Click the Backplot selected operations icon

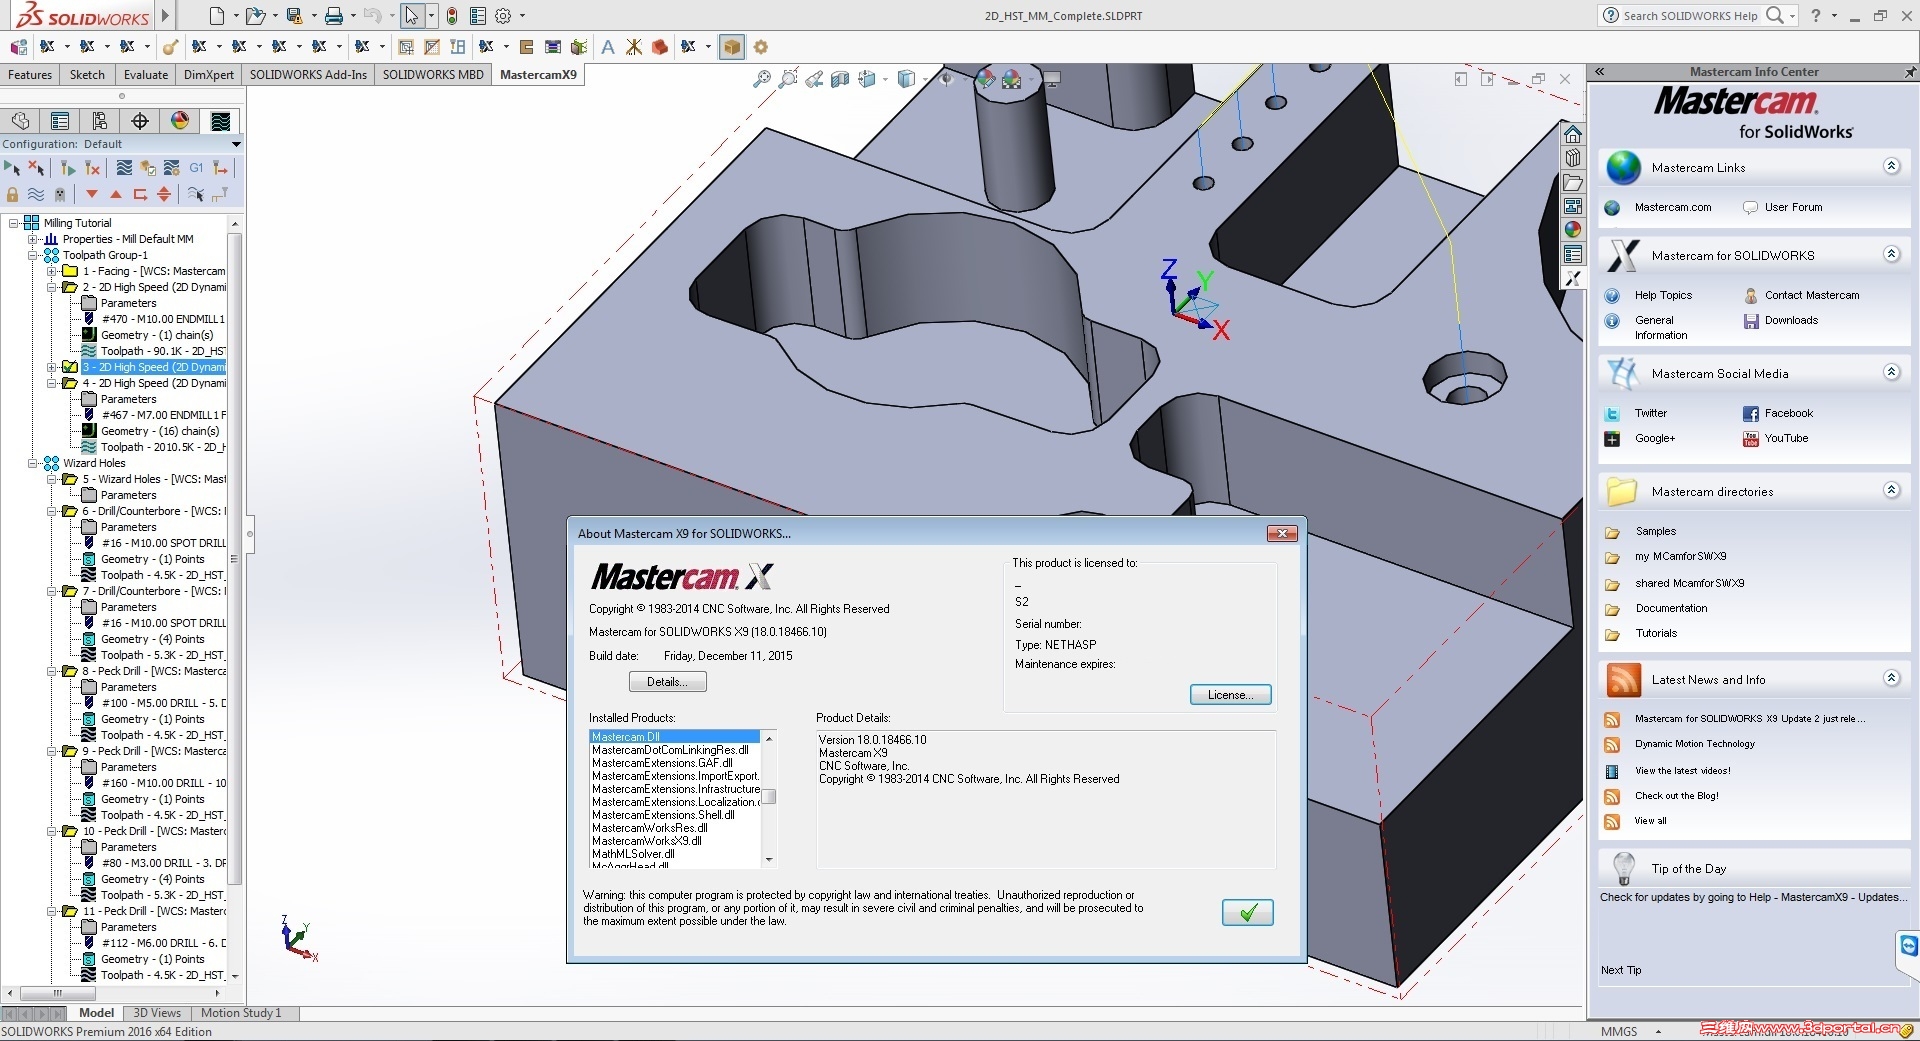click(124, 168)
